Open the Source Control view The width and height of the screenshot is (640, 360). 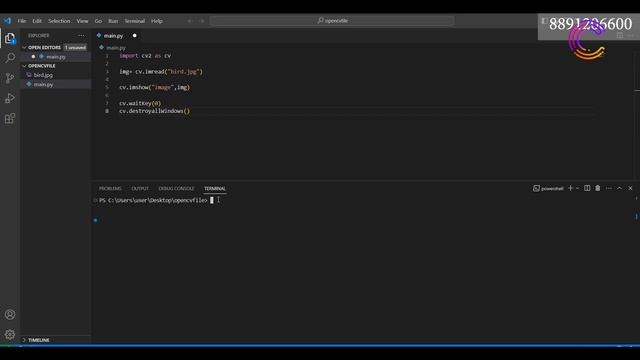pyautogui.click(x=10, y=78)
